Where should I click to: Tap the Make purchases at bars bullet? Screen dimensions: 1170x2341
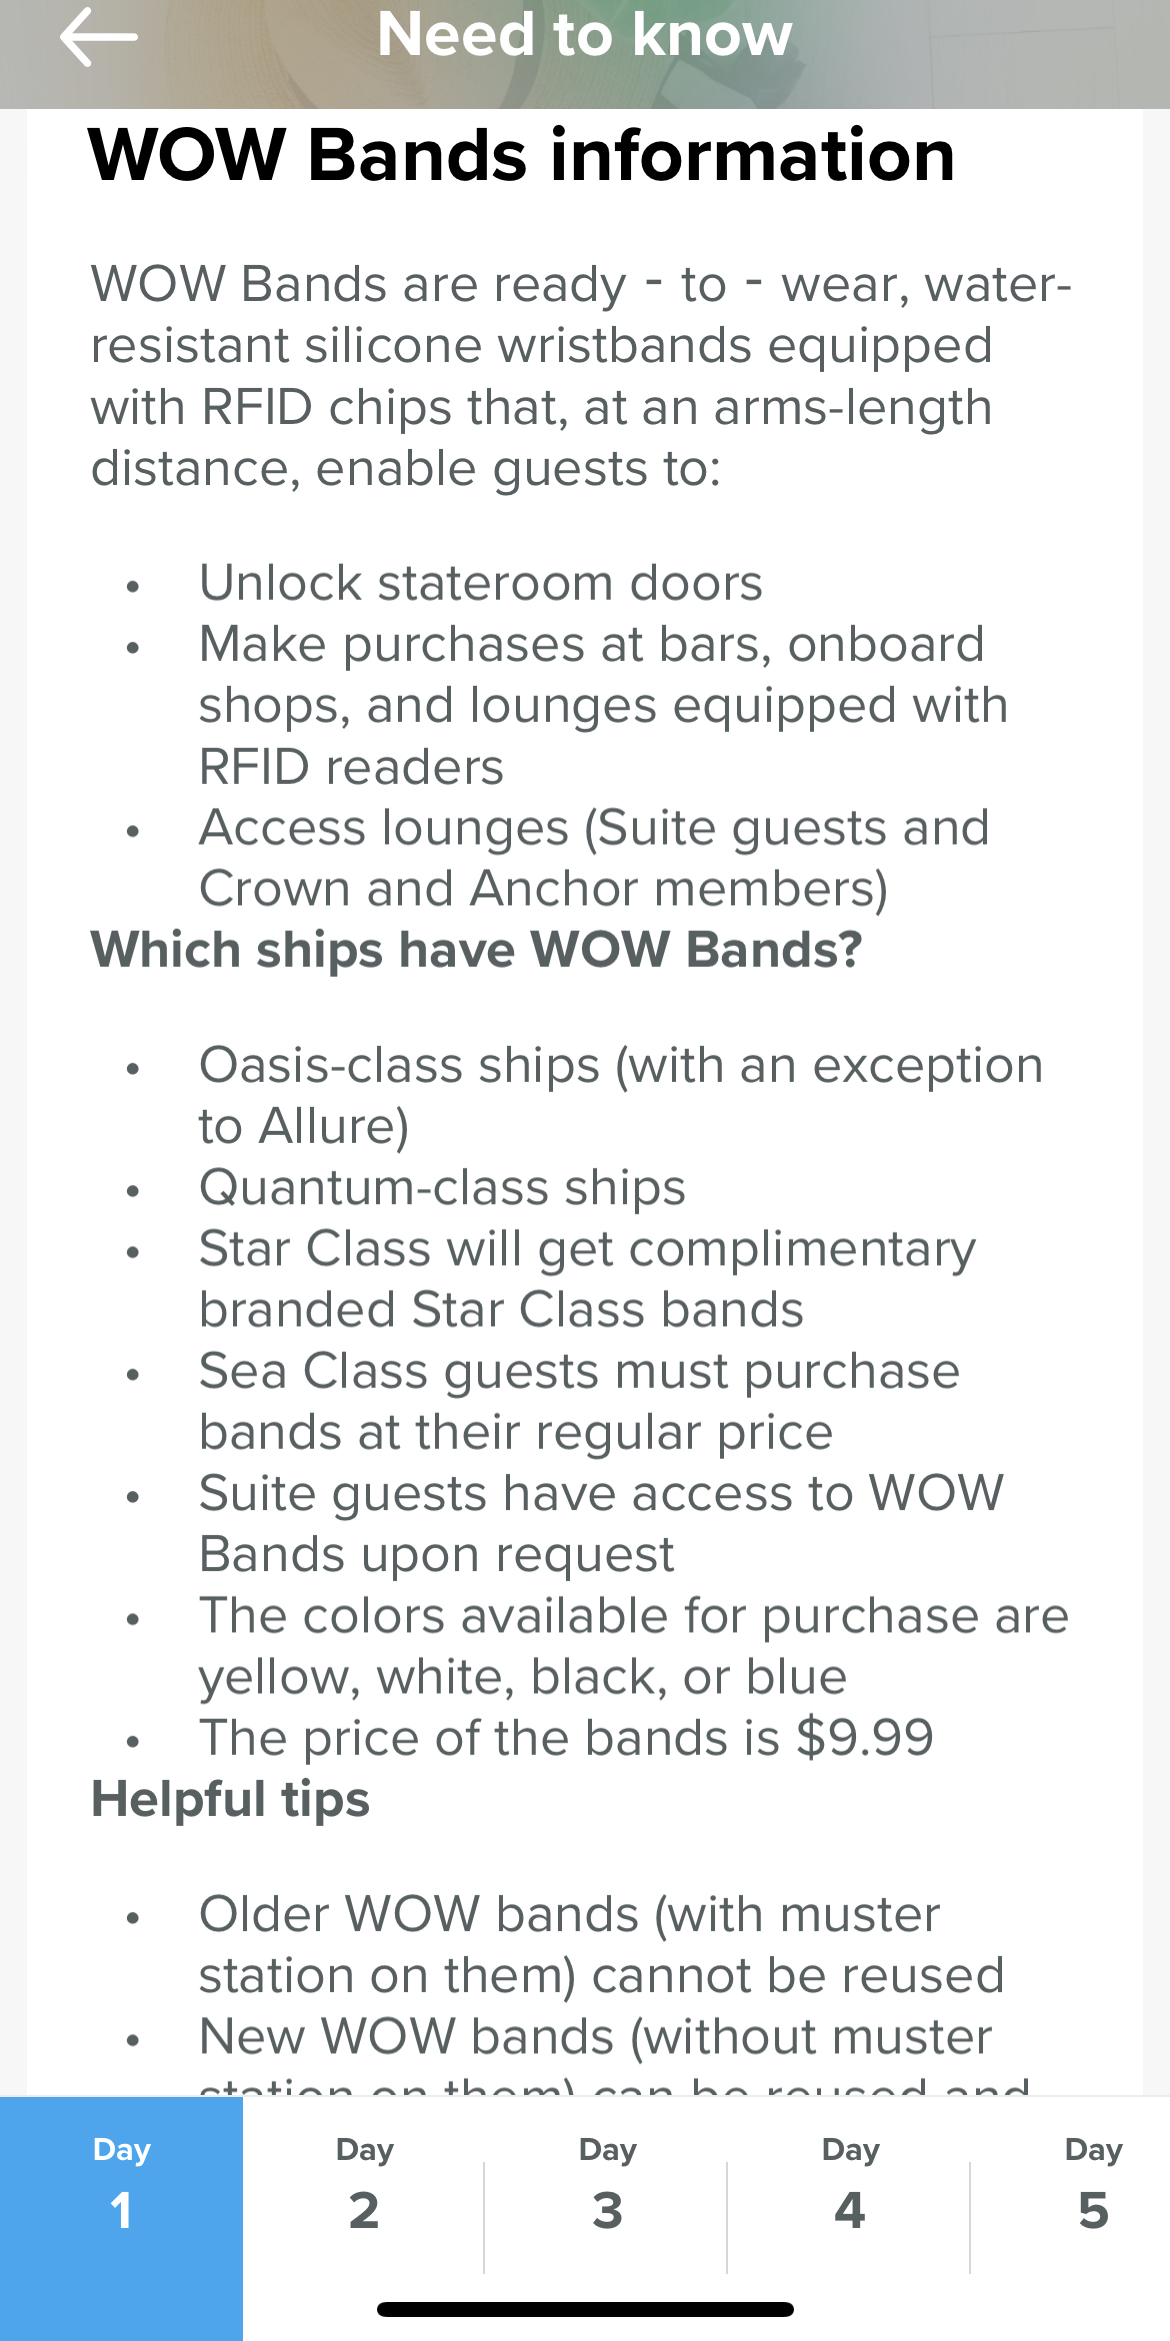pyautogui.click(x=603, y=705)
